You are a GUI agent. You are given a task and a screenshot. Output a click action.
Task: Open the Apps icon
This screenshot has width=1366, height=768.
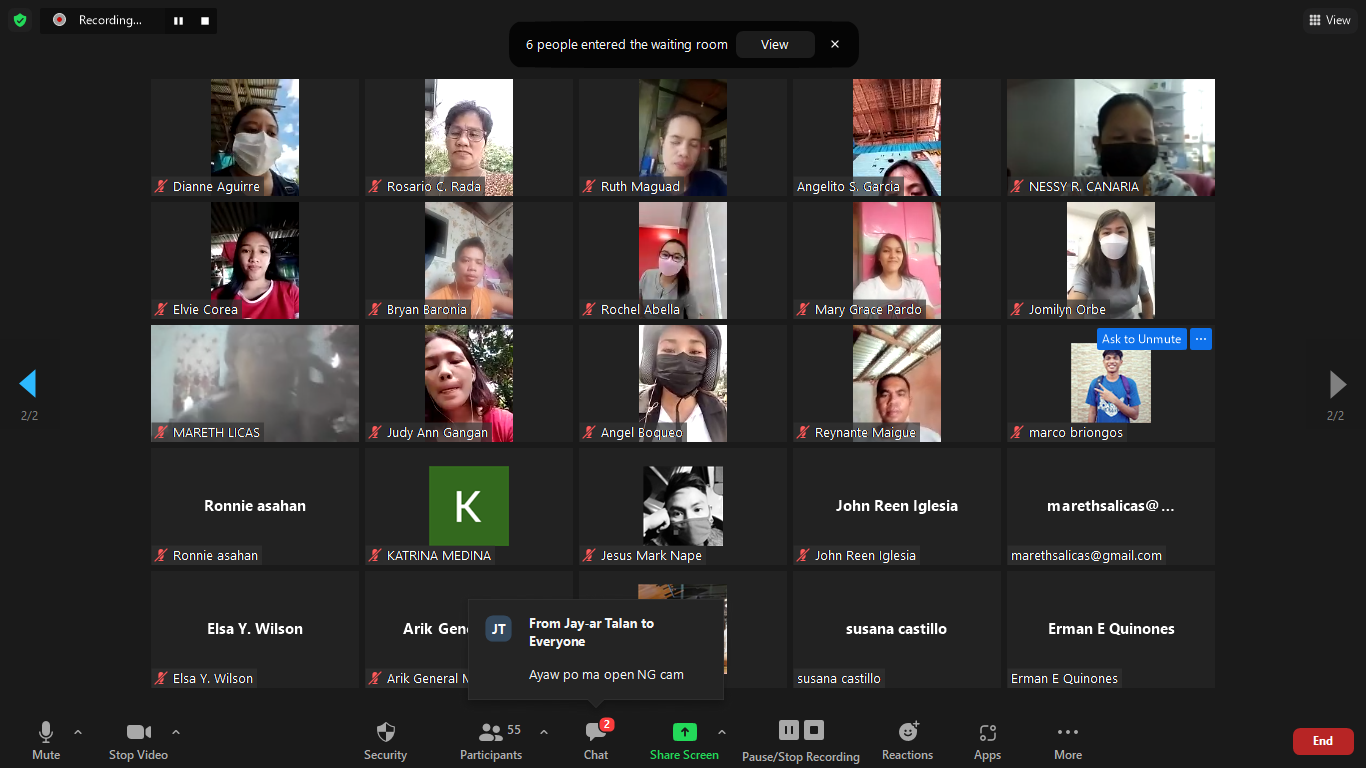pos(987,732)
